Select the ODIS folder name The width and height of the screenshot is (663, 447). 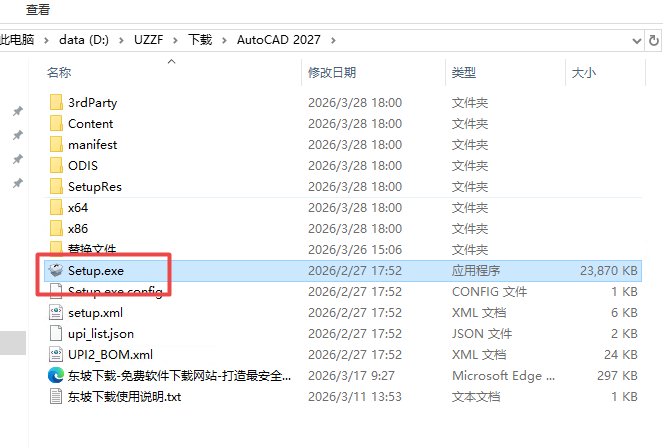click(82, 166)
